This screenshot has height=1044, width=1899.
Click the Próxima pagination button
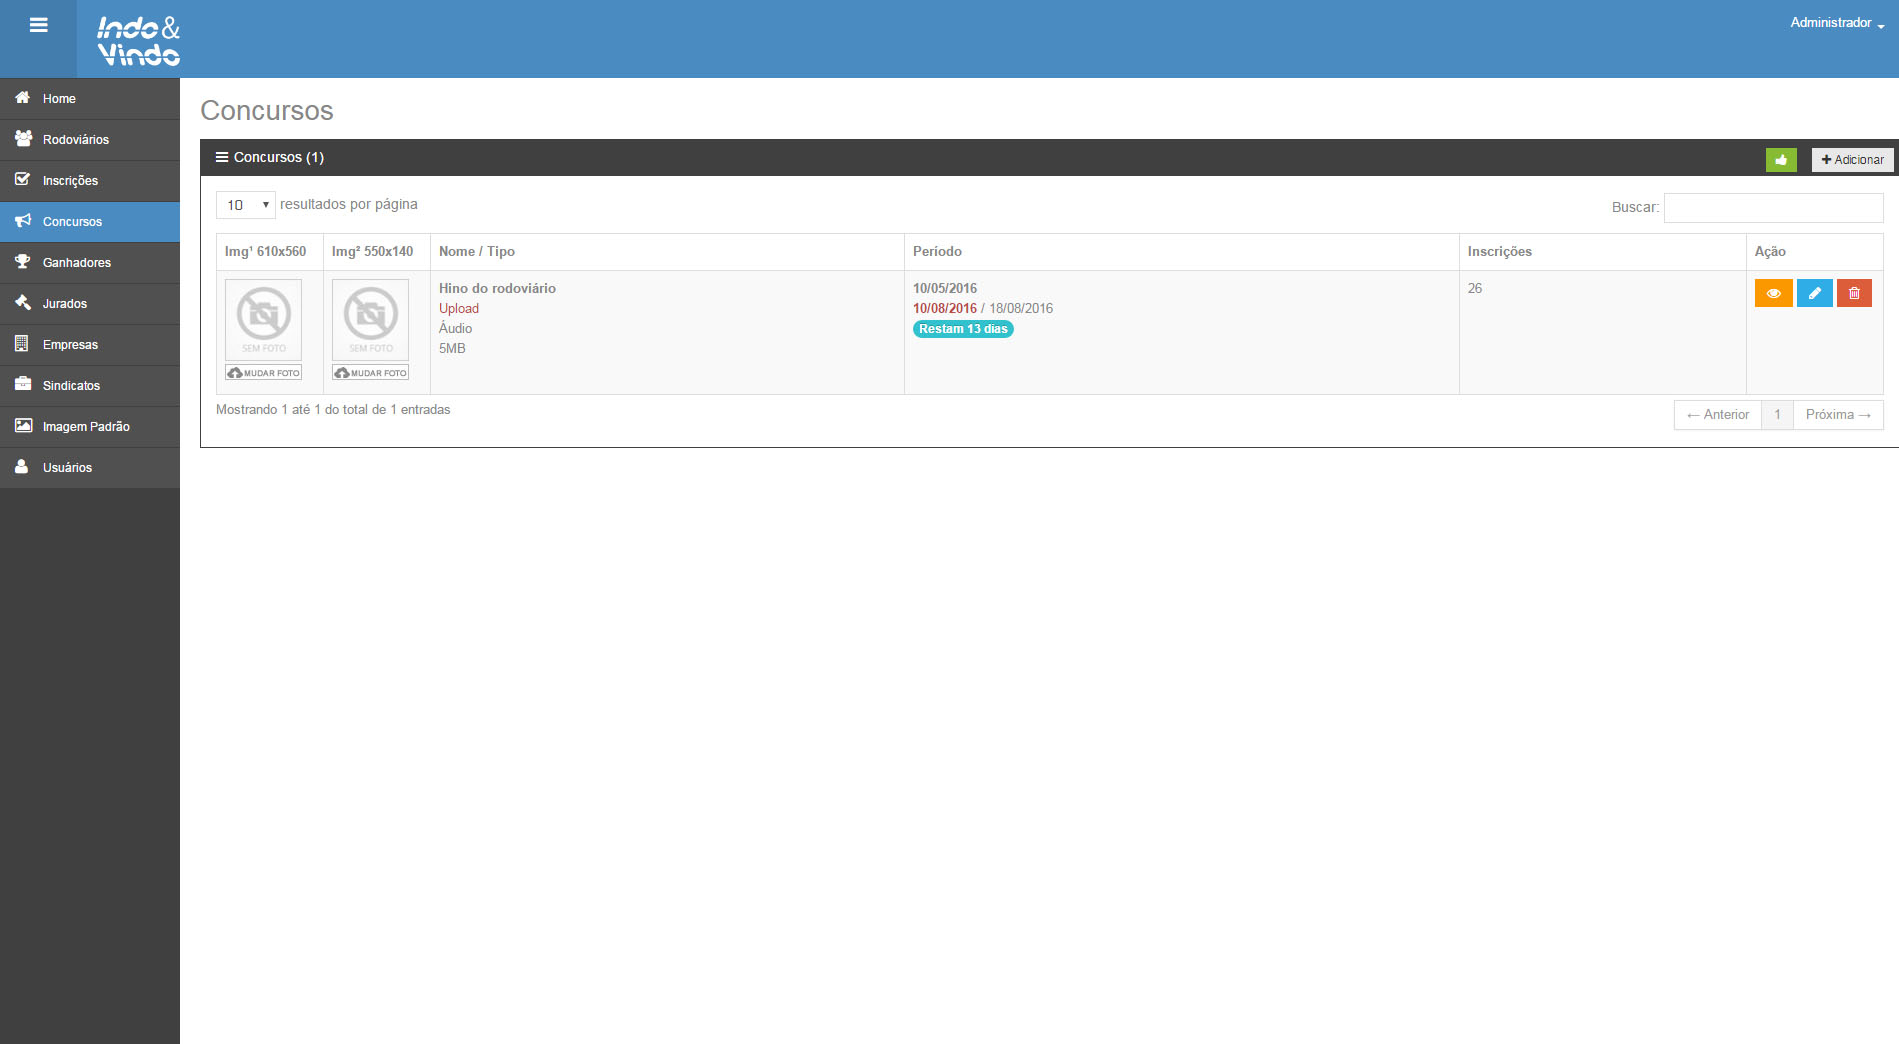point(1837,415)
